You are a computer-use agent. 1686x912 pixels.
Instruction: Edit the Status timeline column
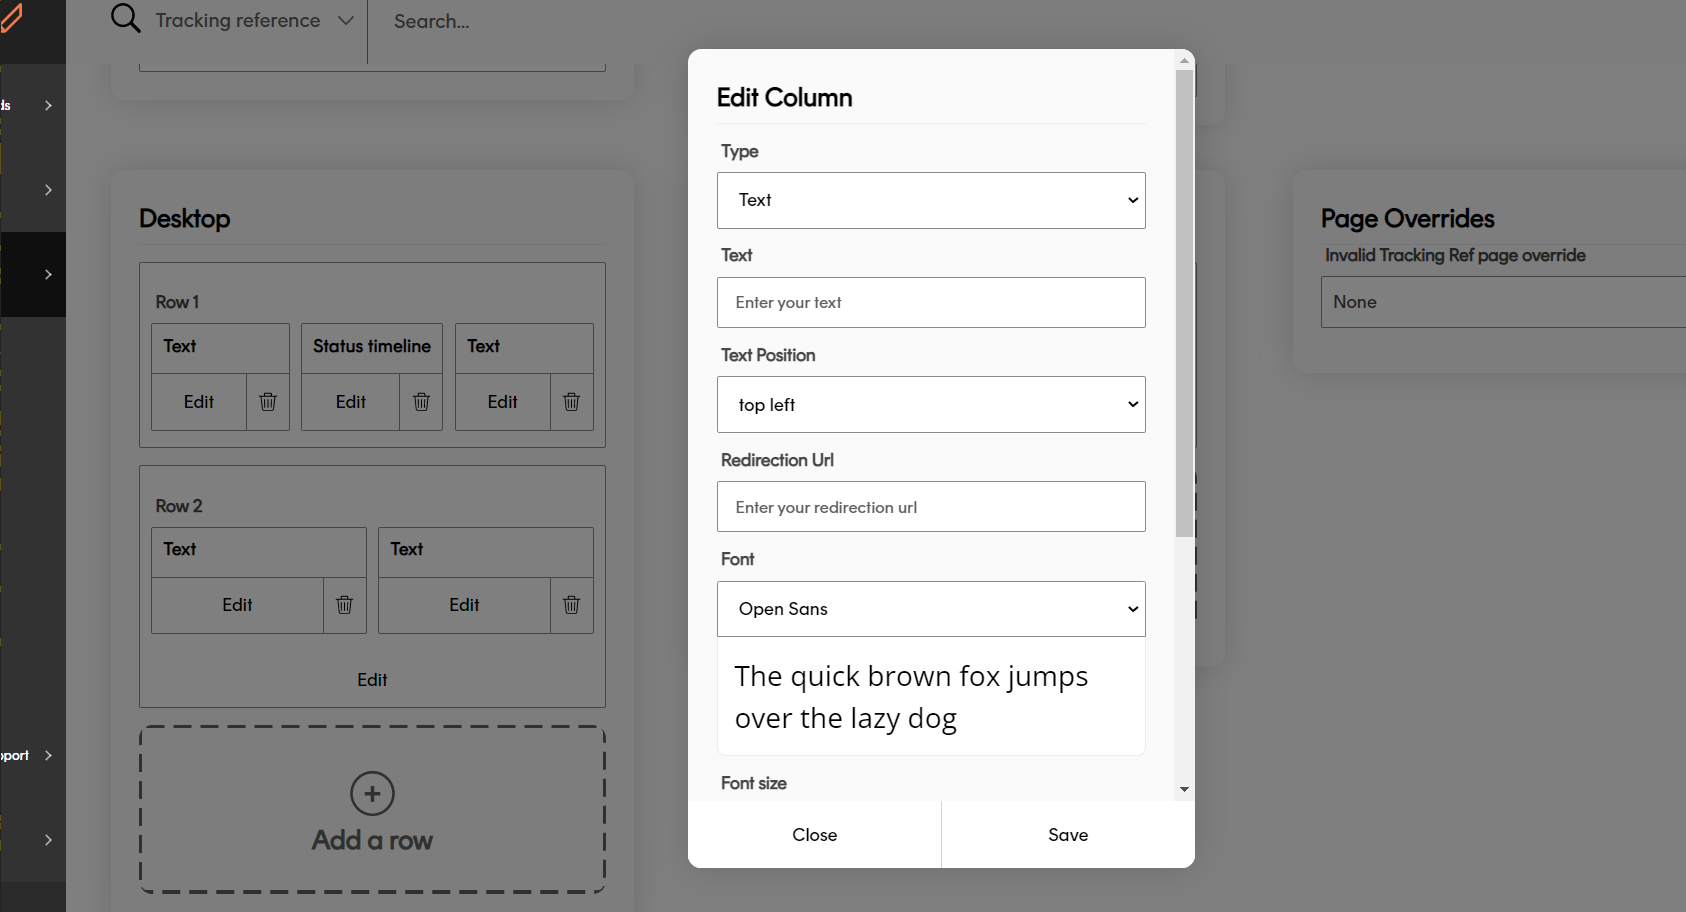point(350,402)
